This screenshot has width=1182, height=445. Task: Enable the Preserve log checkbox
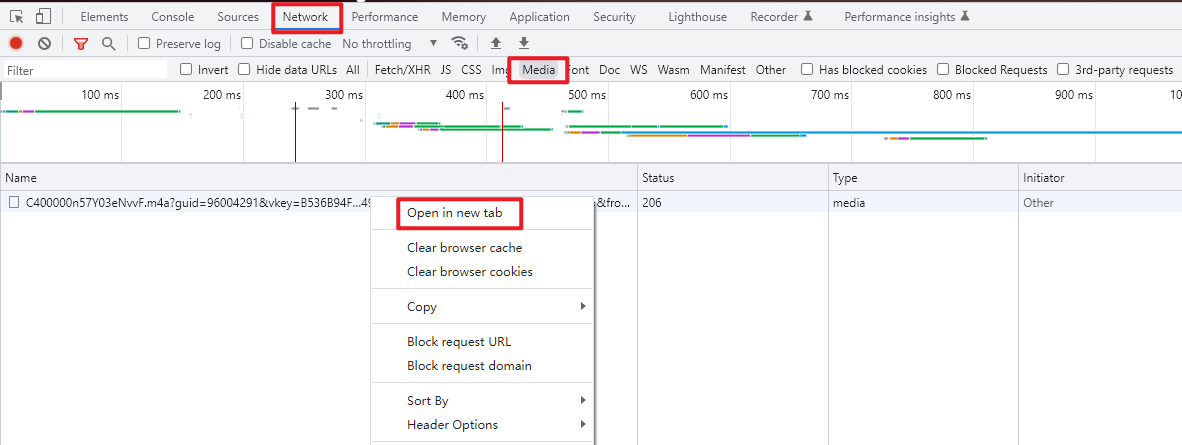(x=144, y=44)
